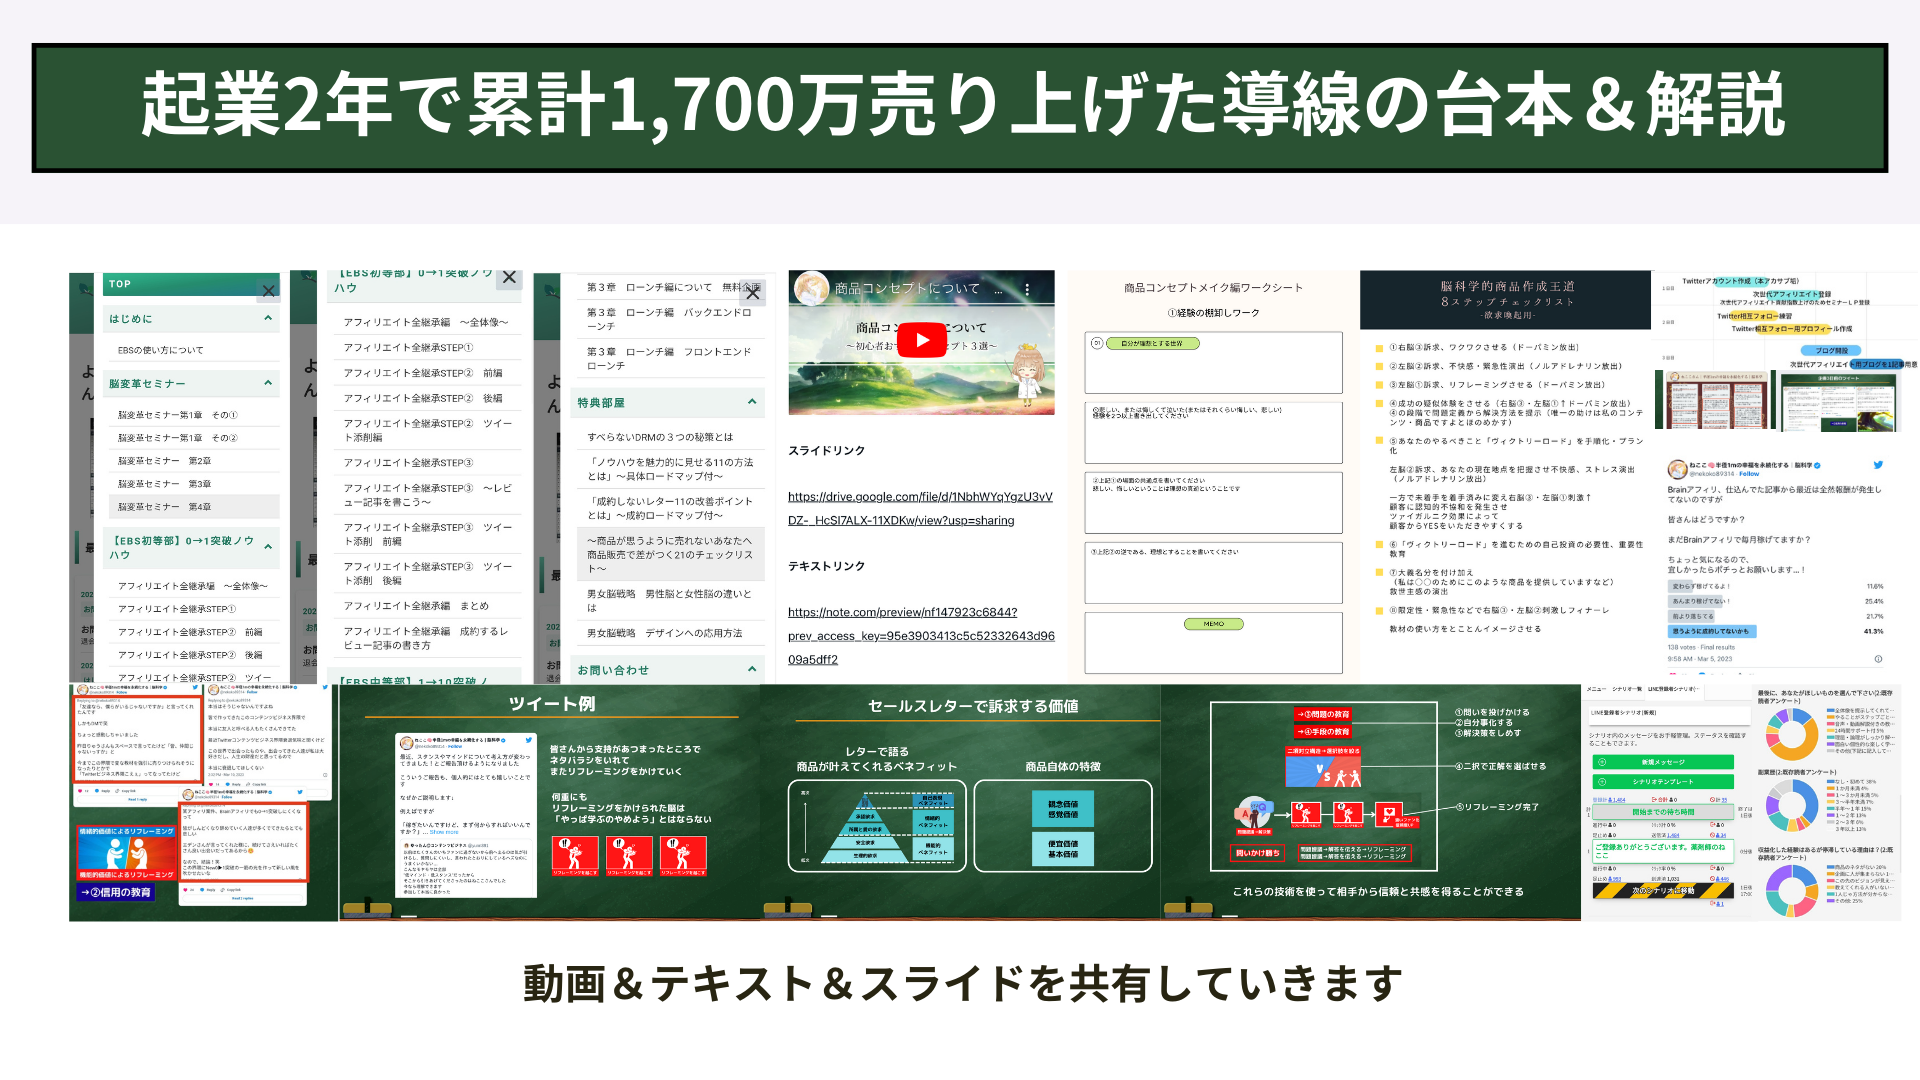Viewport: 1920px width, 1080px height.
Task: Click Follow on the ねここ tweet
Action: pos(1748,474)
